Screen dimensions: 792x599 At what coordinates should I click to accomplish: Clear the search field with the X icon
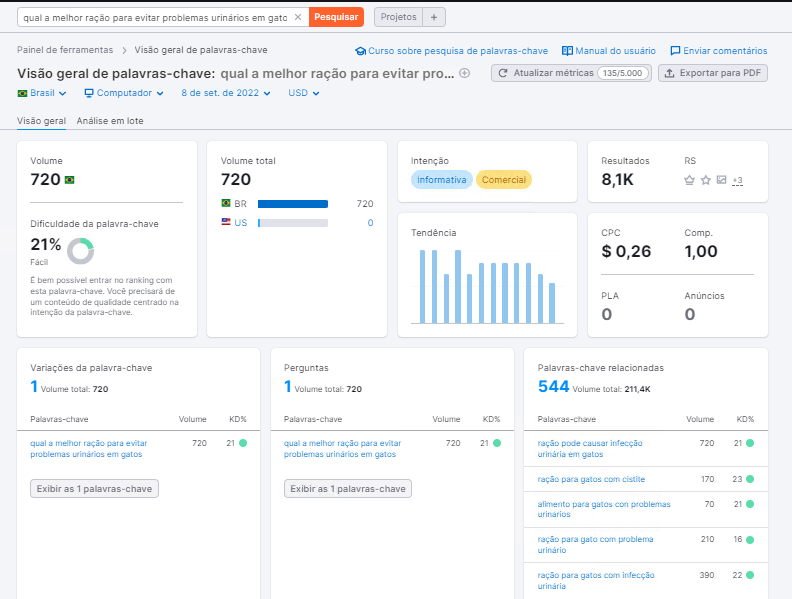pyautogui.click(x=298, y=17)
